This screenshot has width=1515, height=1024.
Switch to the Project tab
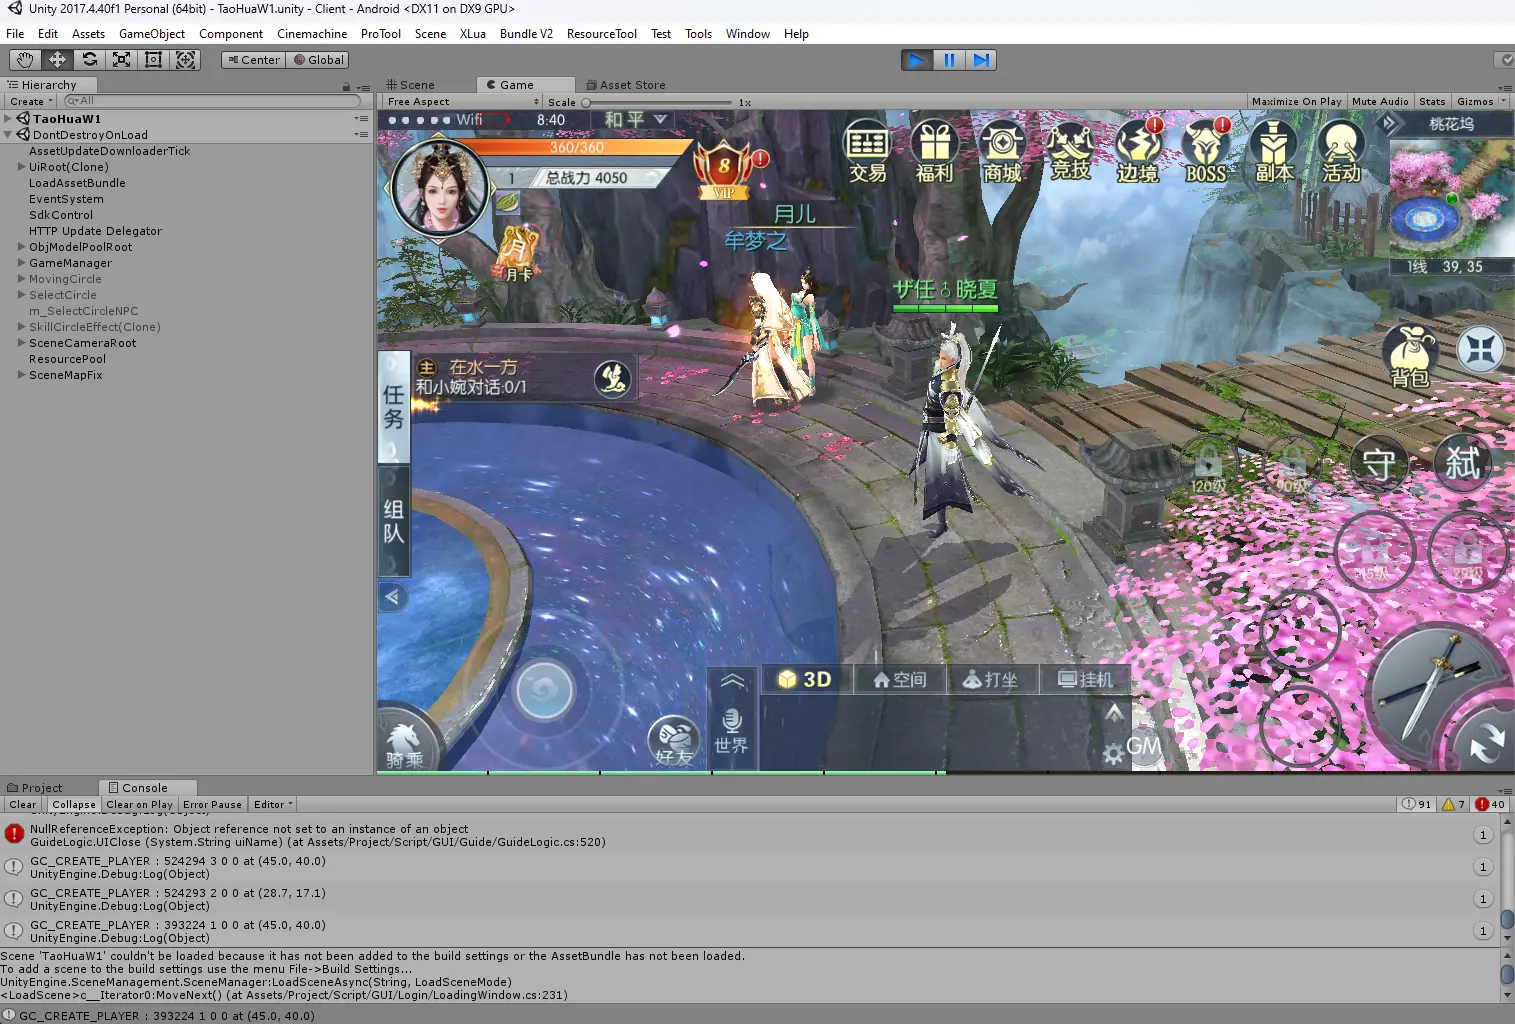(35, 788)
